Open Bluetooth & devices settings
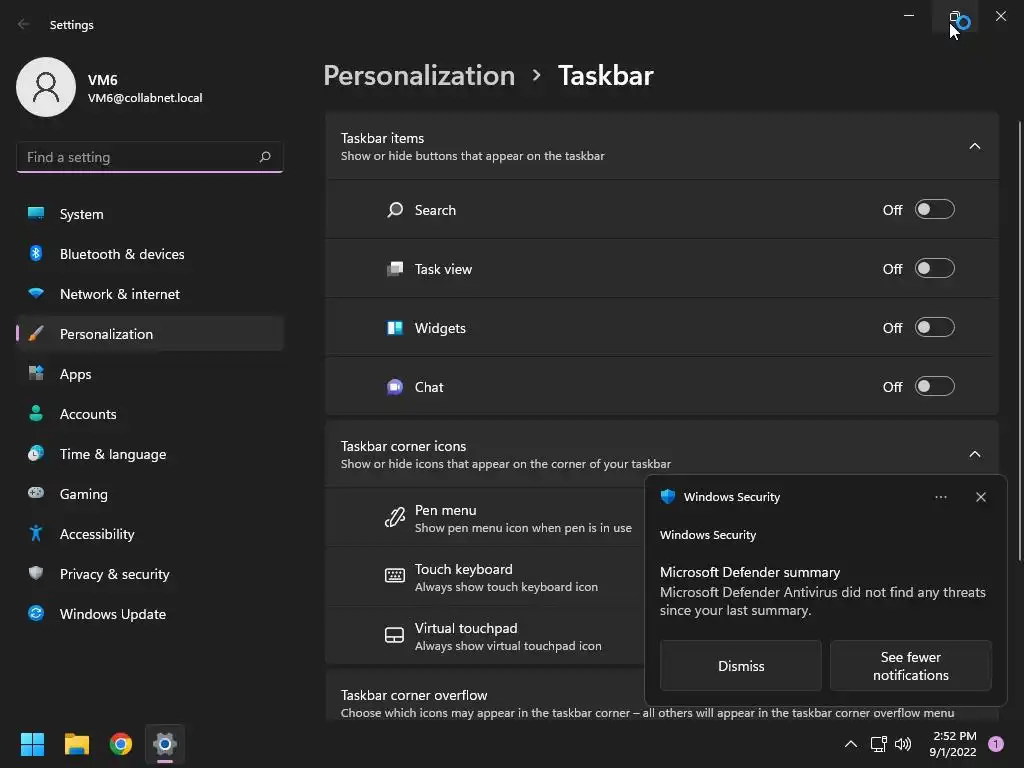Image resolution: width=1024 pixels, height=768 pixels. coord(121,254)
